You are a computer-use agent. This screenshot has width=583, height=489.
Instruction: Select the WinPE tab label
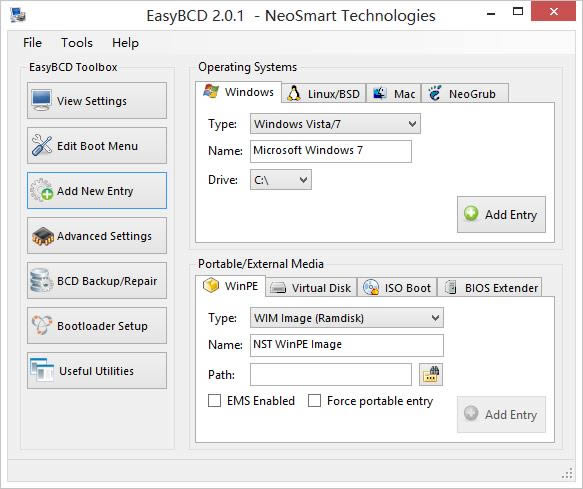click(x=241, y=286)
